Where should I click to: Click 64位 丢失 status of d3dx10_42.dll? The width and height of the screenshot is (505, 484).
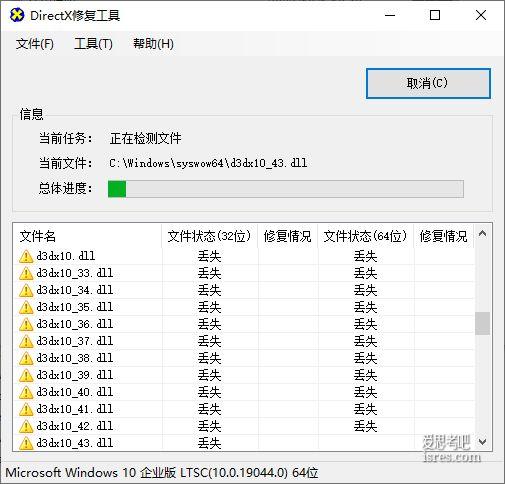pos(365,426)
